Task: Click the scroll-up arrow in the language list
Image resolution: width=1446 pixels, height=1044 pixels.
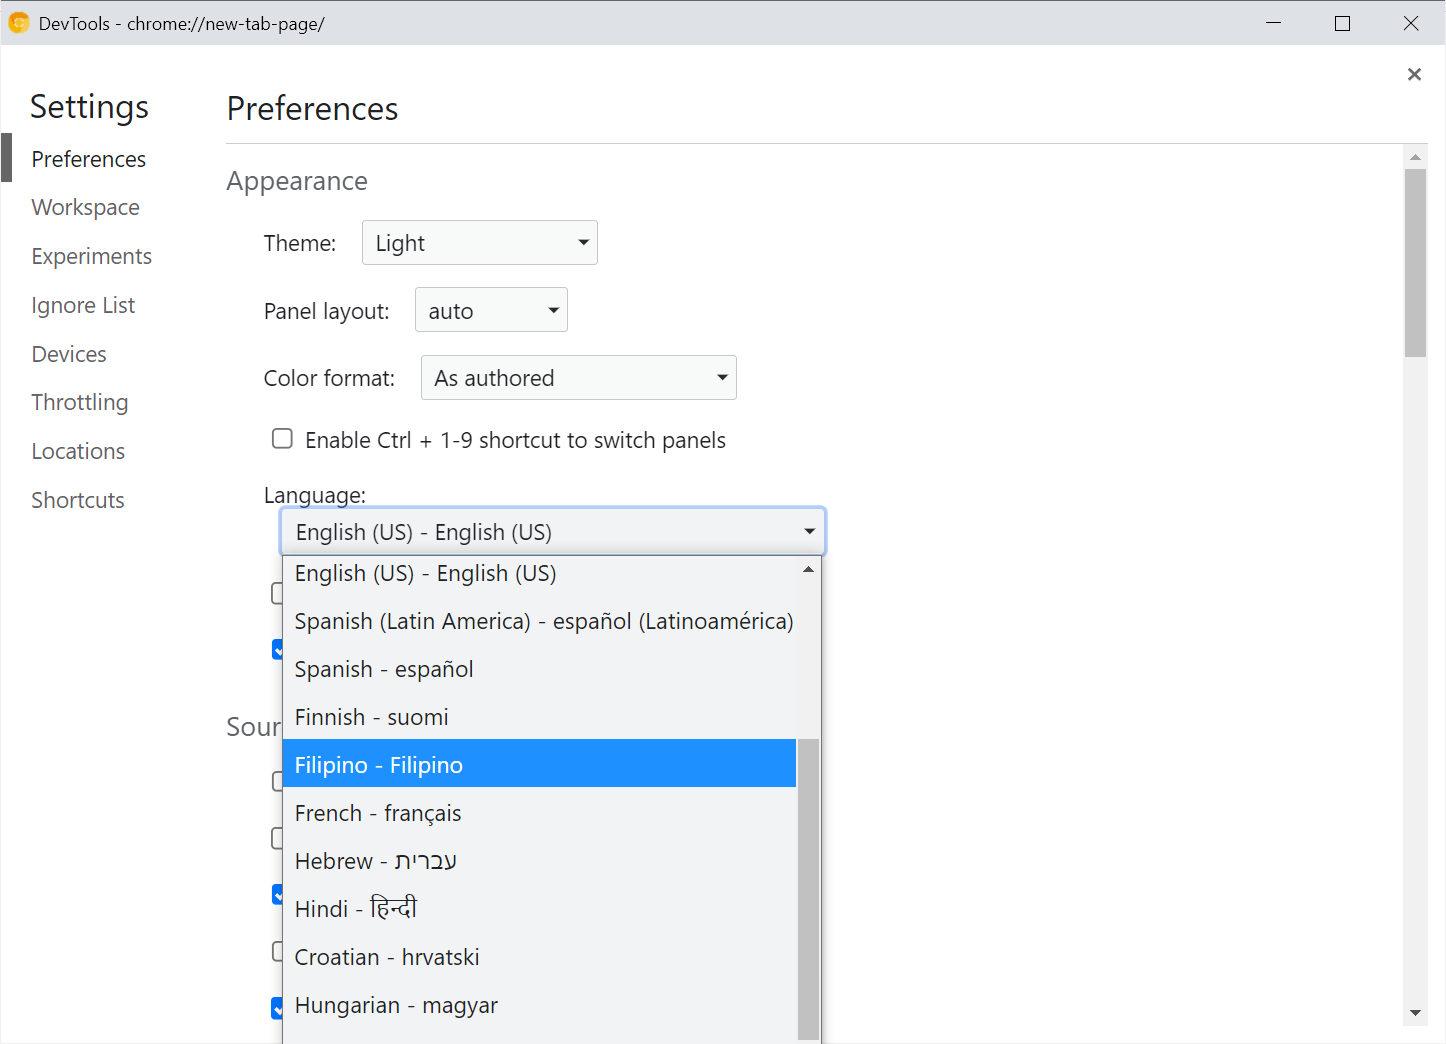Action: click(808, 568)
